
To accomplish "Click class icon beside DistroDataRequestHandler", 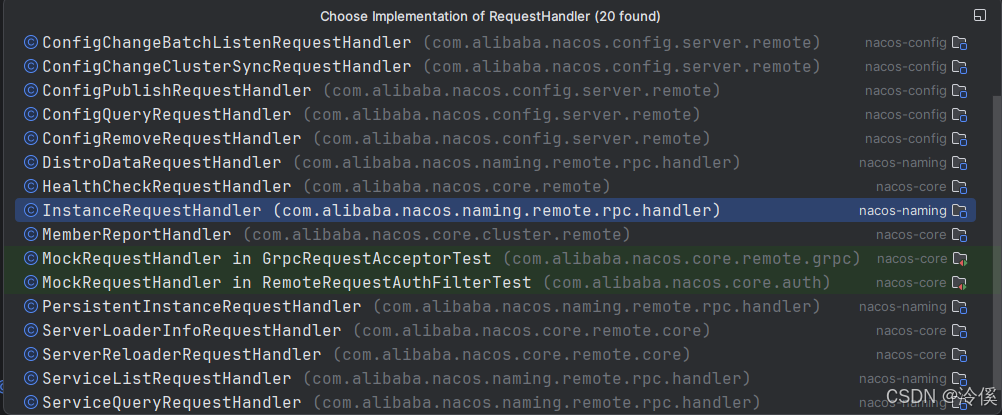I will click(x=31, y=162).
